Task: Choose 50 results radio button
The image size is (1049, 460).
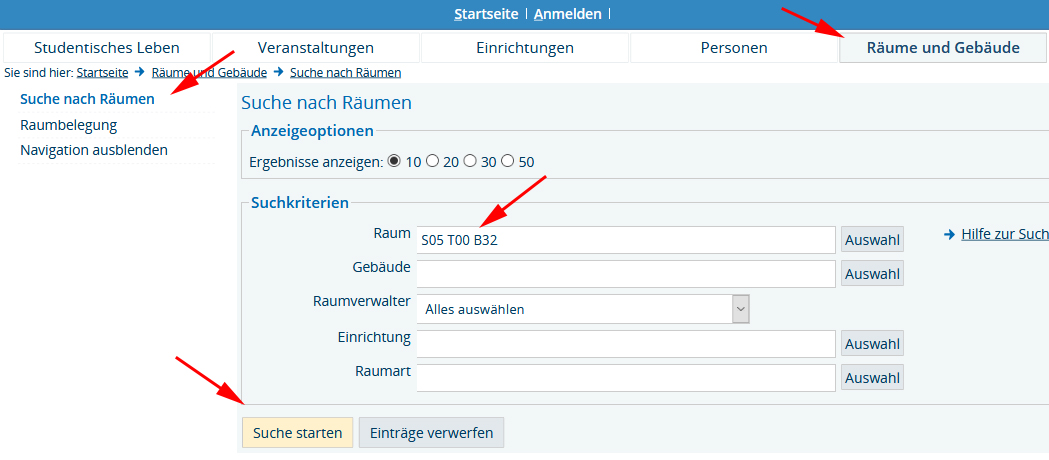Action: (x=508, y=160)
